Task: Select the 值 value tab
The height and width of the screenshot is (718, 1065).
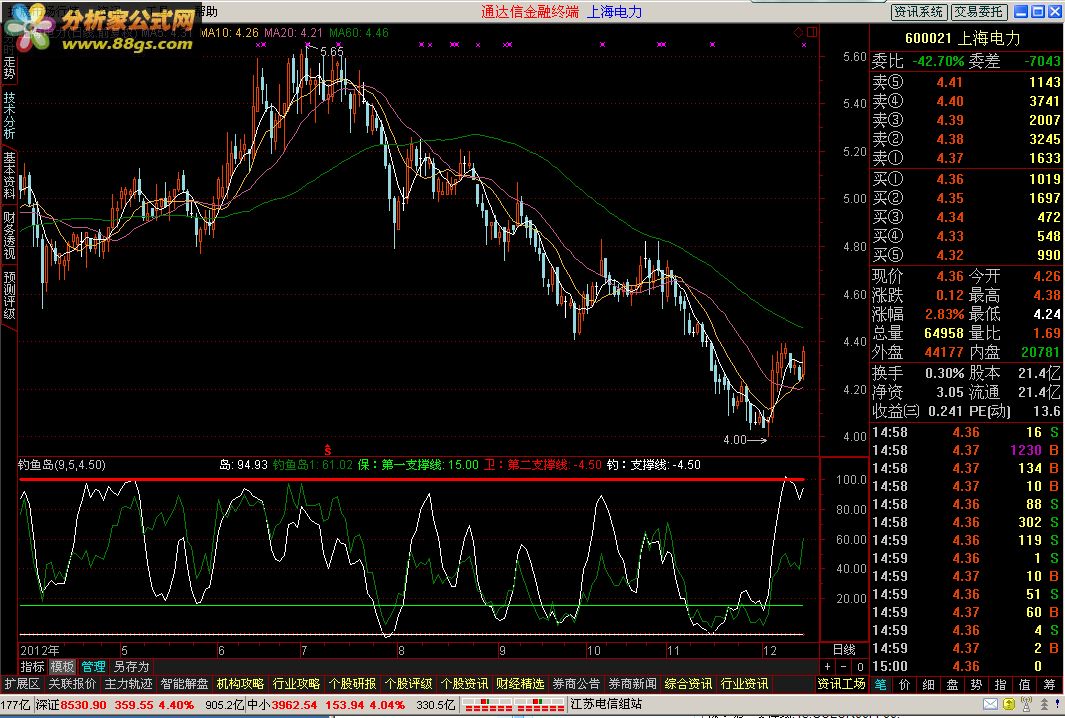Action: tap(1024, 685)
